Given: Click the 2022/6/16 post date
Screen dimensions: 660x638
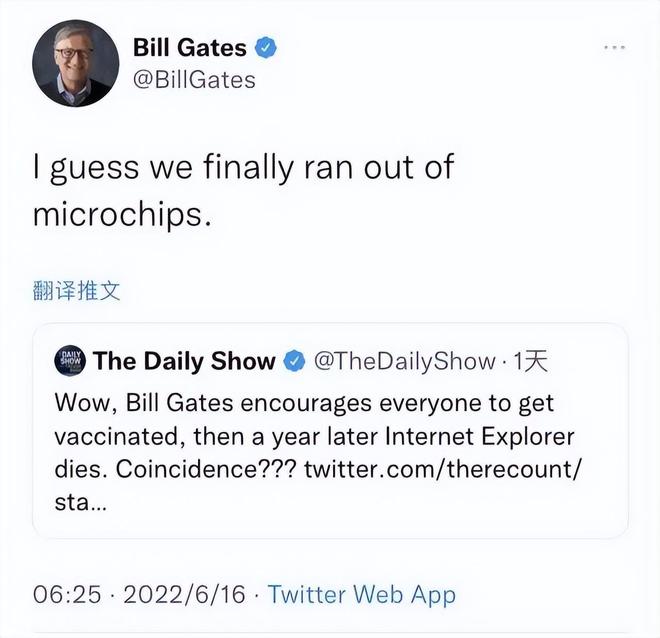Looking at the screenshot, I should point(184,594).
